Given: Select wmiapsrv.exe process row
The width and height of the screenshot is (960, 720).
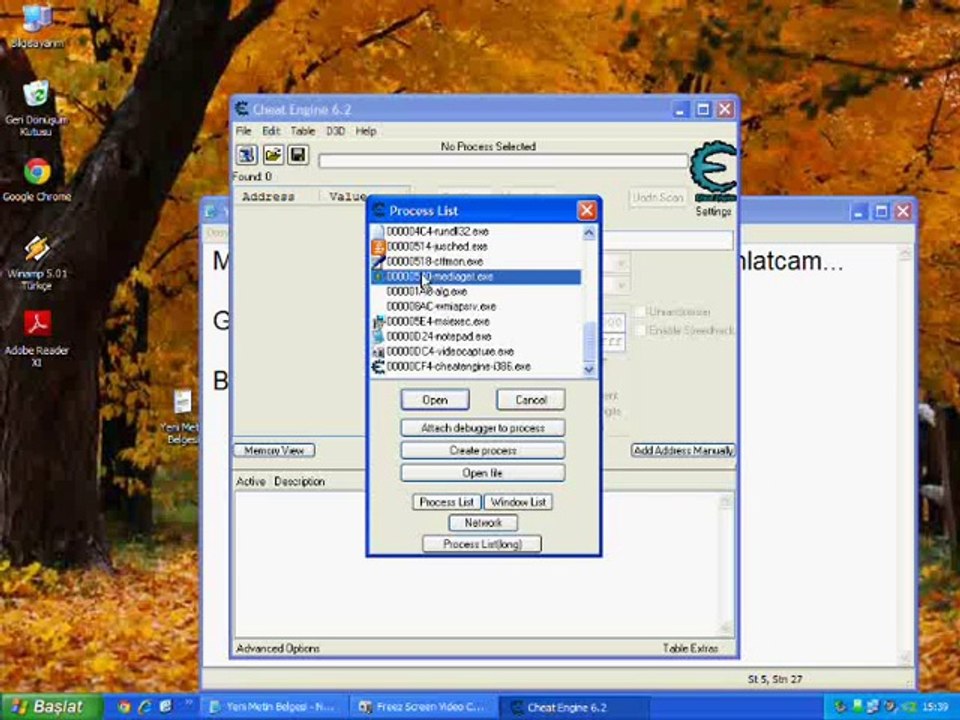Looking at the screenshot, I should coord(475,307).
